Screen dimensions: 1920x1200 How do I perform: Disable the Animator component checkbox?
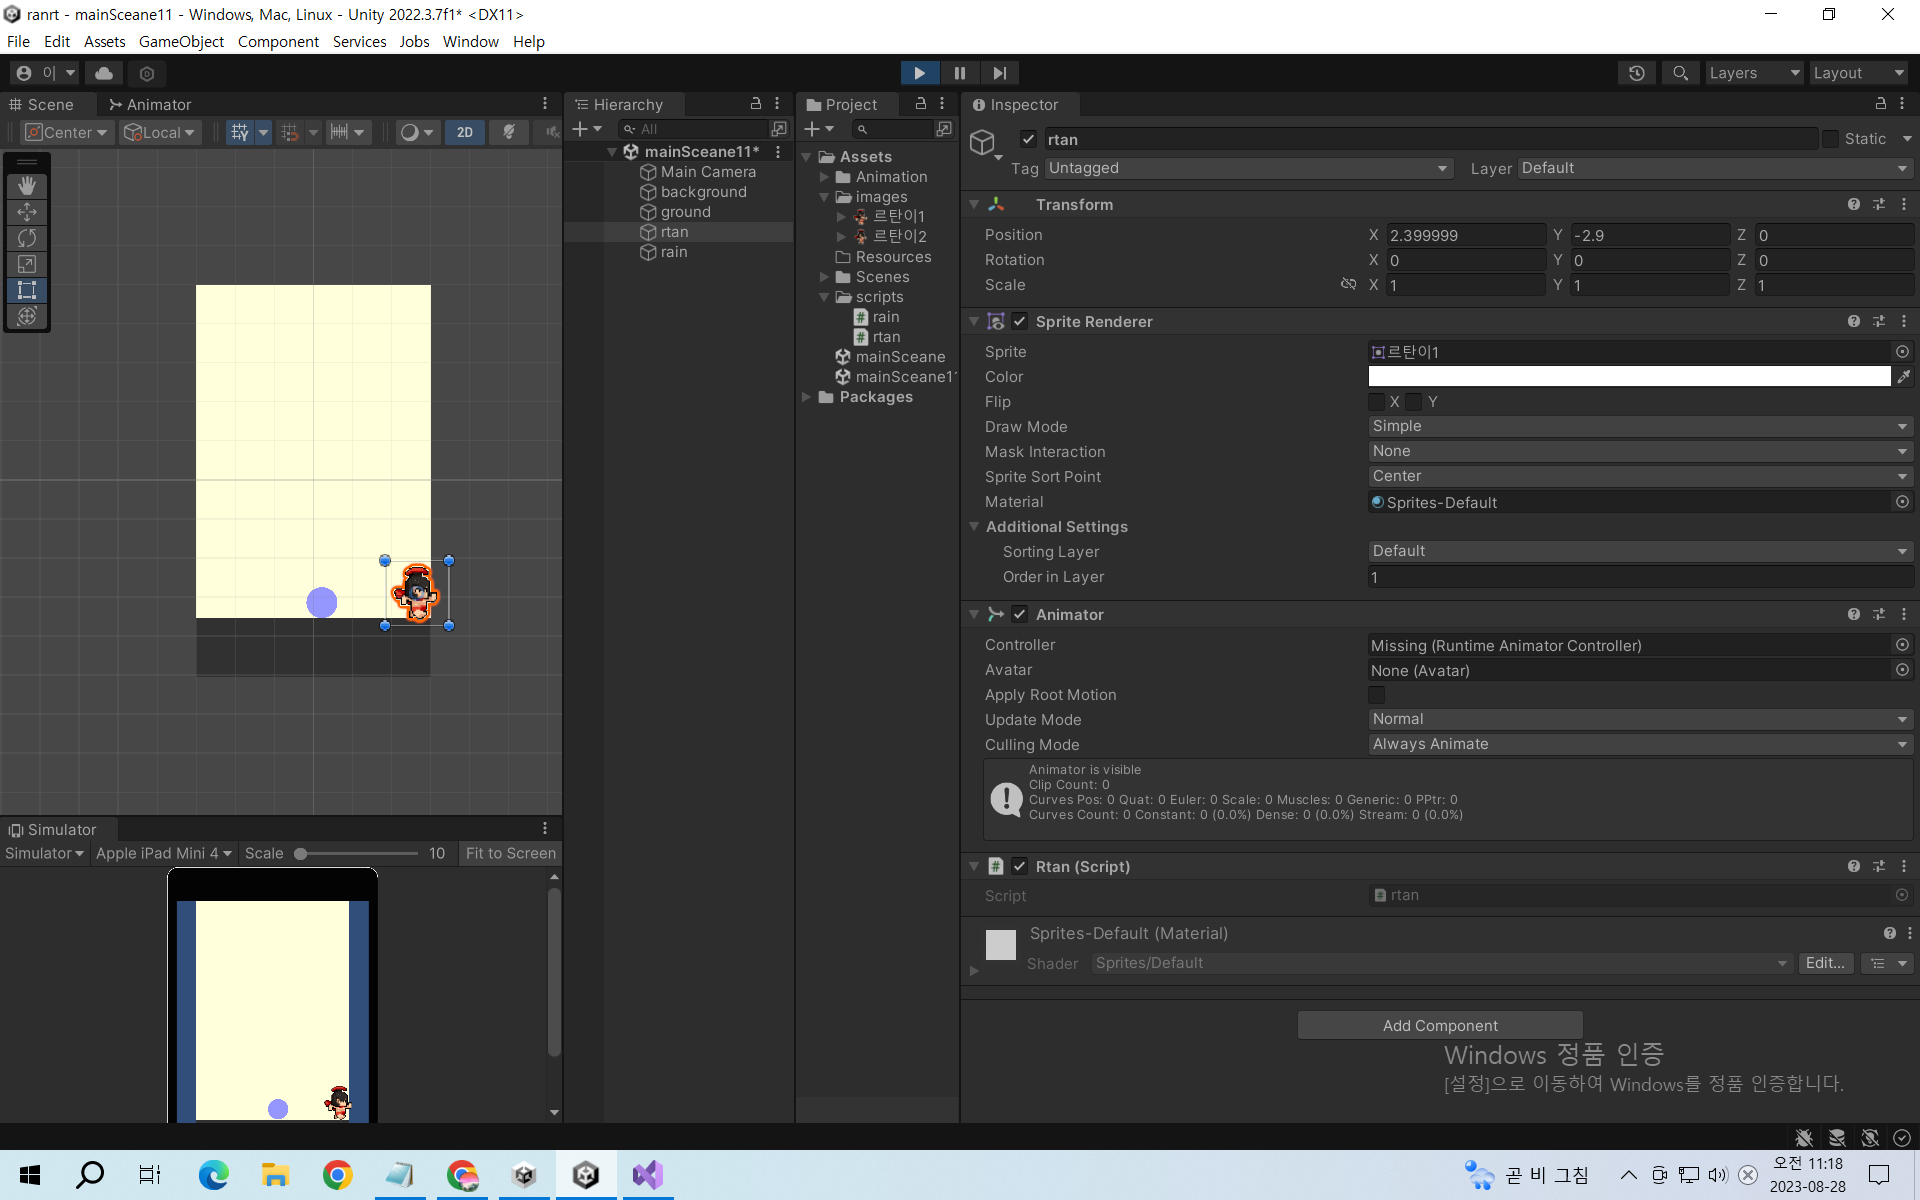pos(1019,614)
